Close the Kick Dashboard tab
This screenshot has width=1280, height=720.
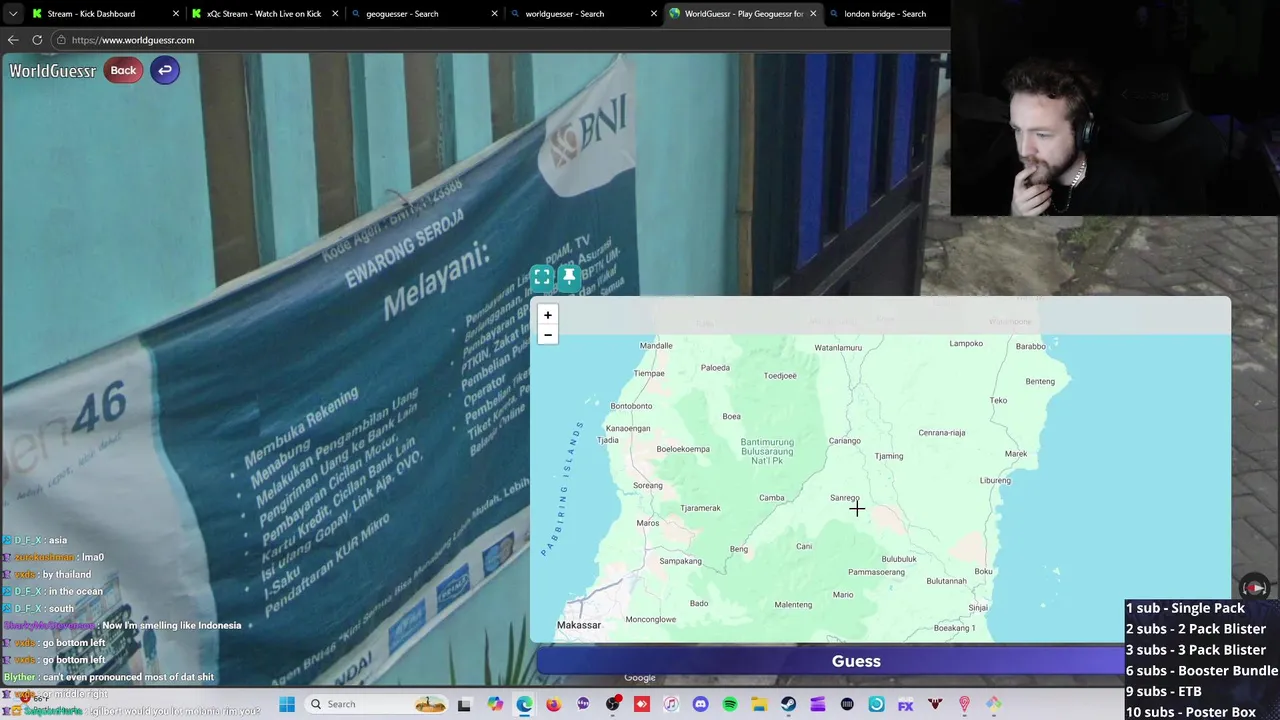[x=176, y=14]
